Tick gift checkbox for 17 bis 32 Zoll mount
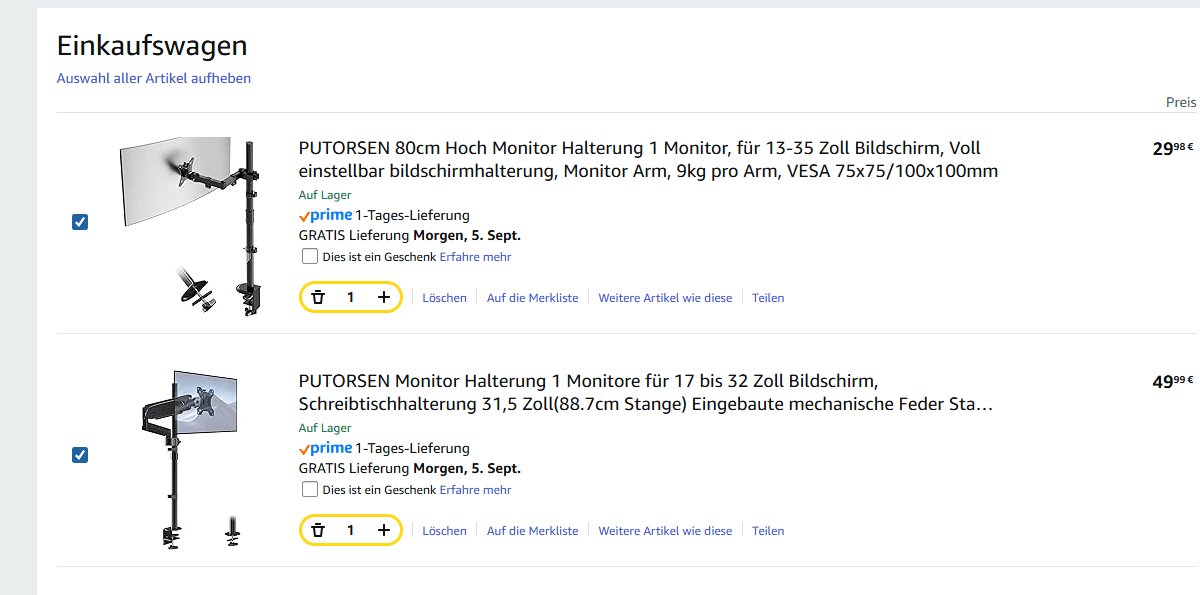The height and width of the screenshot is (595, 1200). pyautogui.click(x=310, y=490)
